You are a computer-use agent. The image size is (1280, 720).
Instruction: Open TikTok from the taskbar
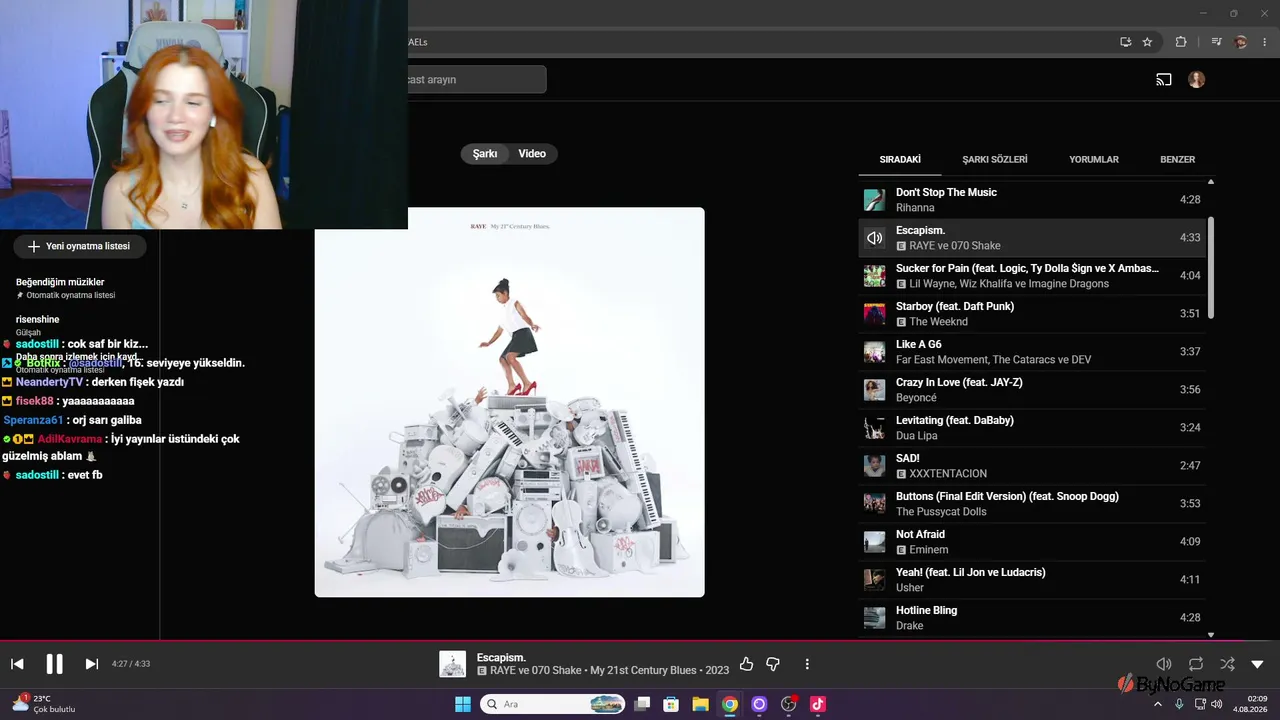(817, 704)
